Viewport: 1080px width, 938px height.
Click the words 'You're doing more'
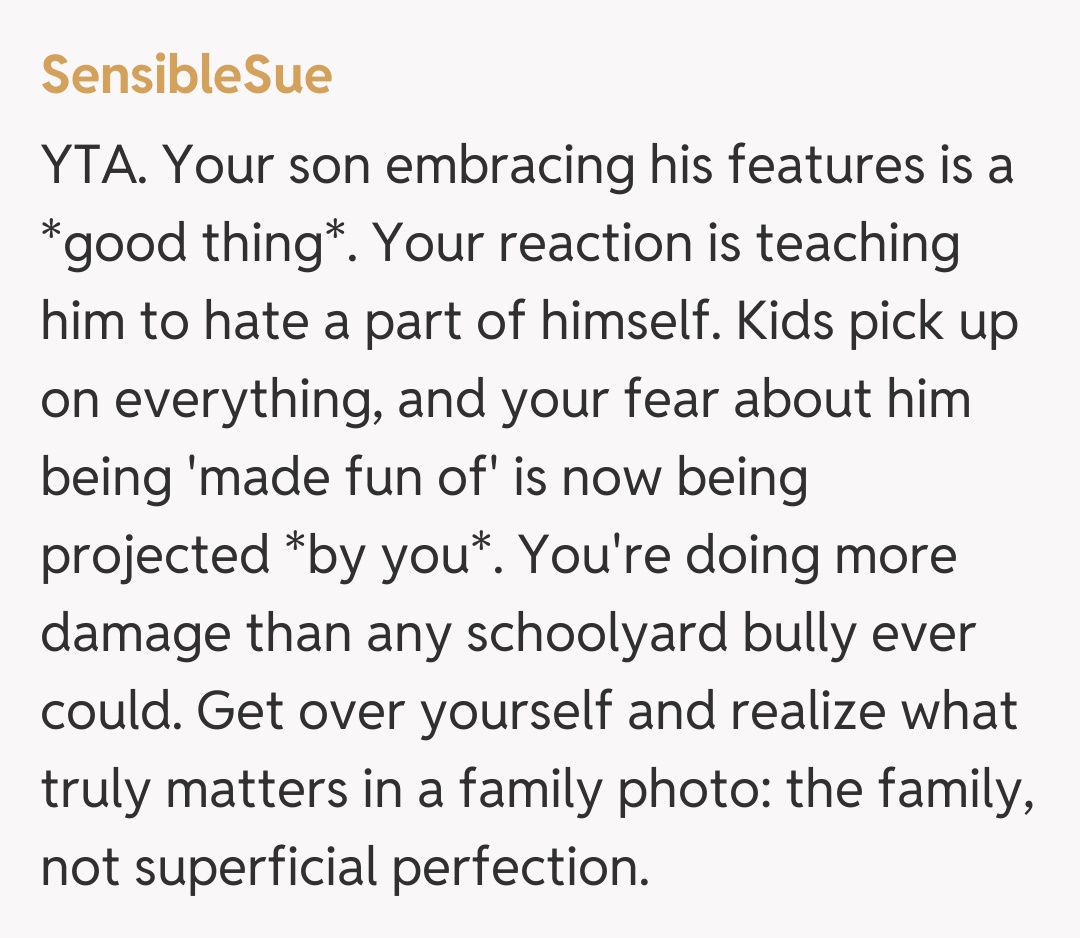pyautogui.click(x=737, y=556)
